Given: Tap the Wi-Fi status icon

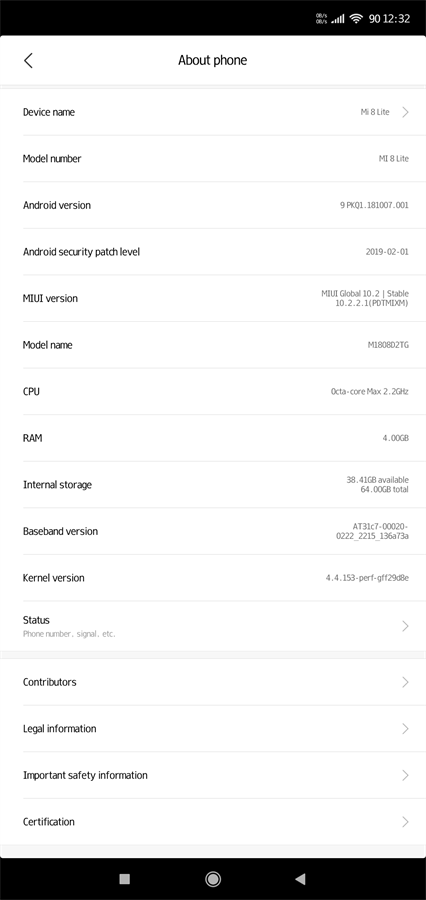Looking at the screenshot, I should pos(356,19).
